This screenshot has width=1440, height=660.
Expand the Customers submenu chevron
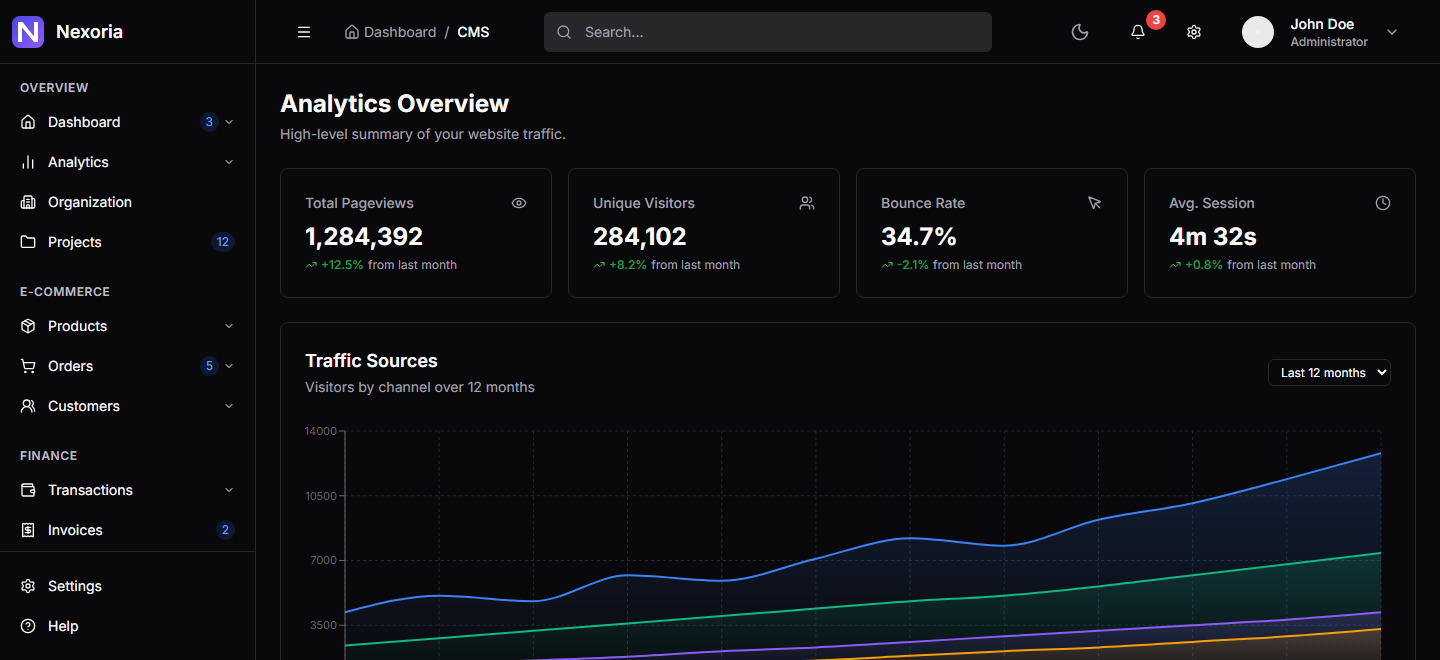click(x=229, y=406)
